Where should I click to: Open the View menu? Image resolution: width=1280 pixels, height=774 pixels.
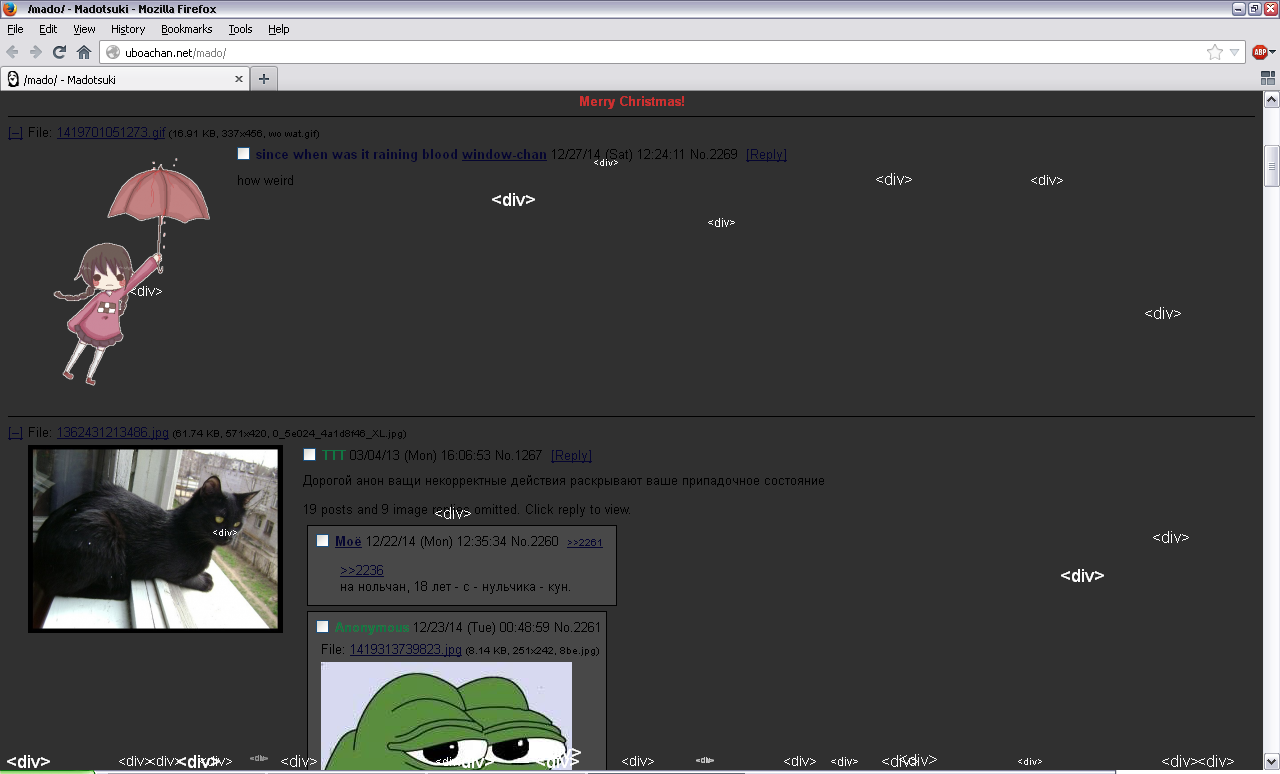pos(84,29)
